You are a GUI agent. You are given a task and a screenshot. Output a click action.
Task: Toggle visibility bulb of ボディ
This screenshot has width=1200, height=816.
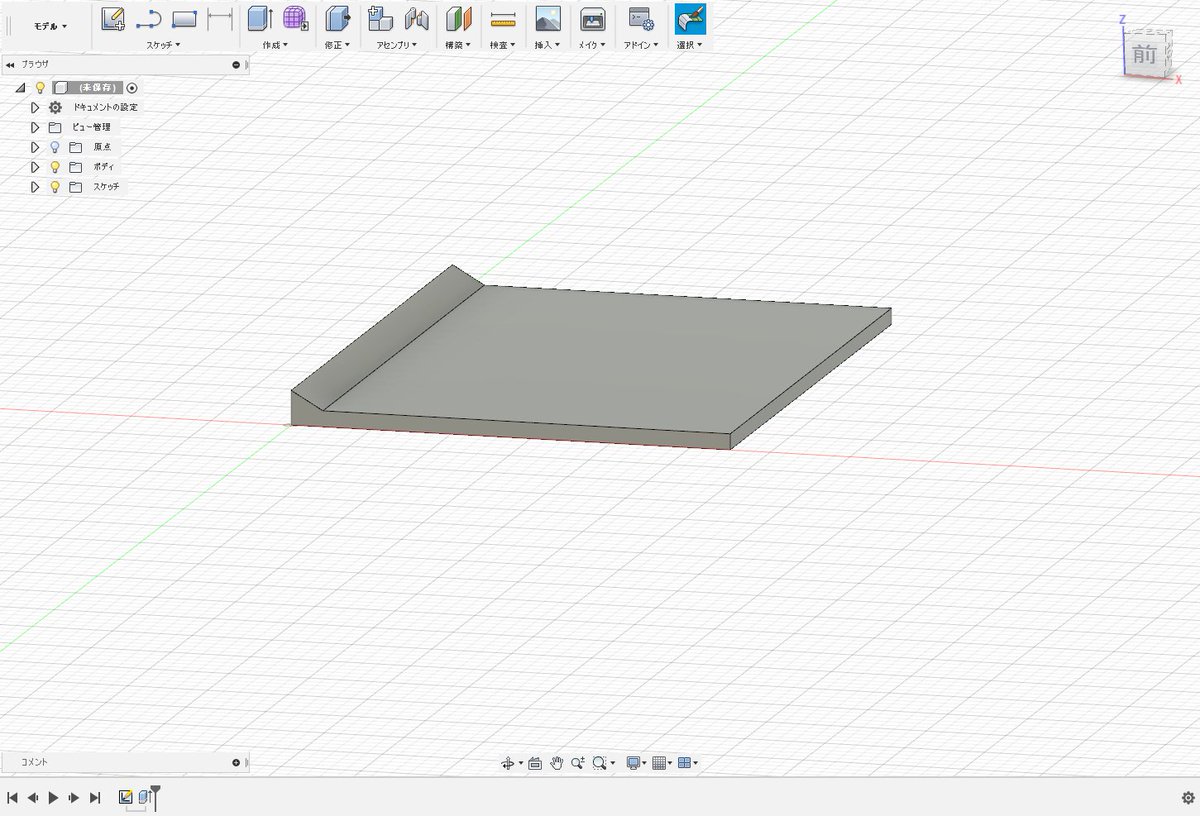tap(55, 167)
